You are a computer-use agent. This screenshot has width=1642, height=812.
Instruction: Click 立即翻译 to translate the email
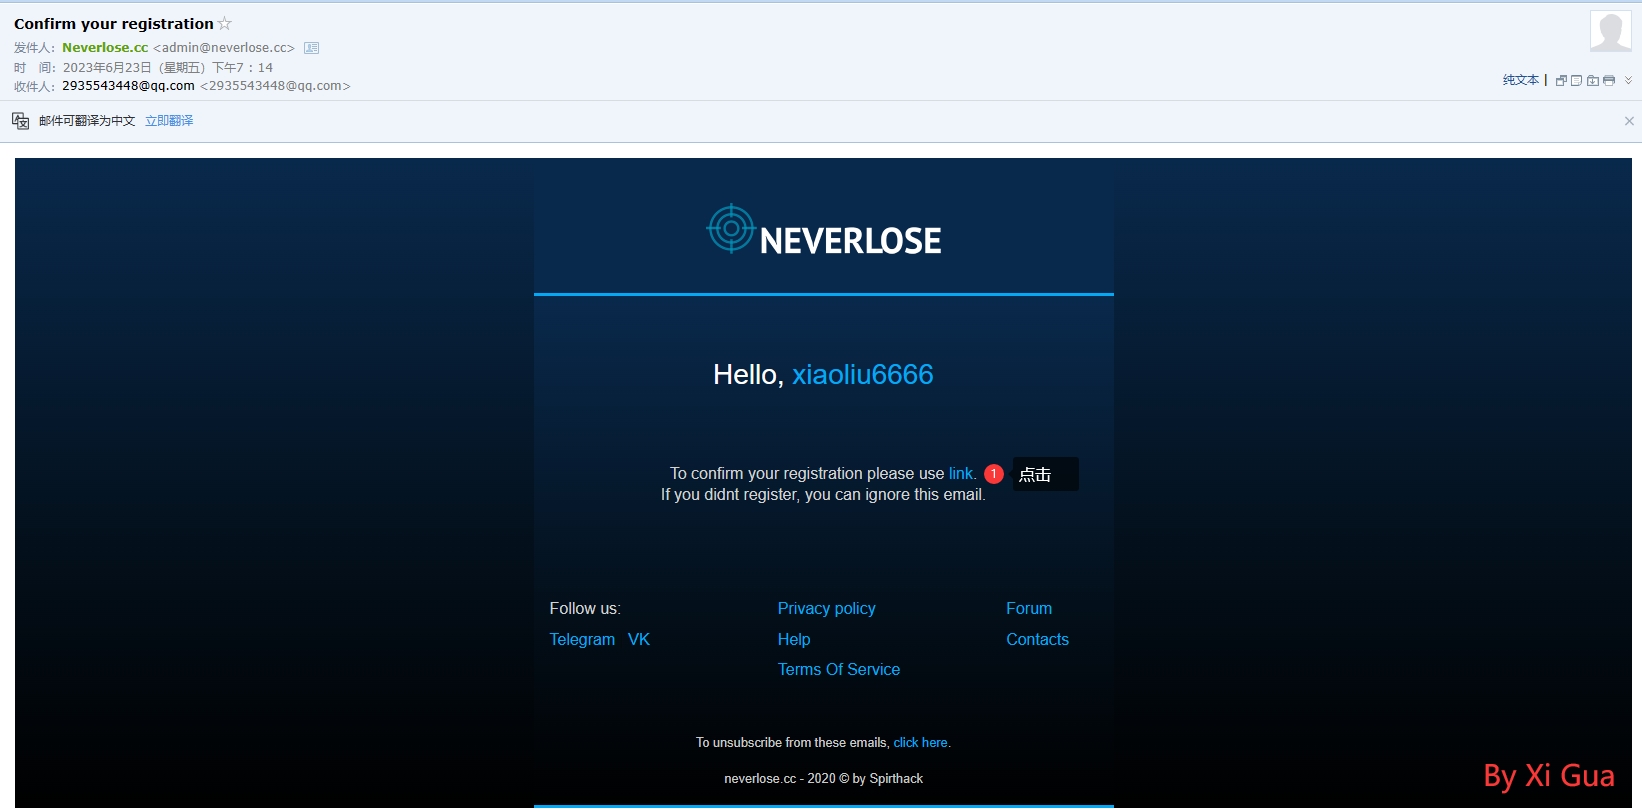(x=169, y=121)
